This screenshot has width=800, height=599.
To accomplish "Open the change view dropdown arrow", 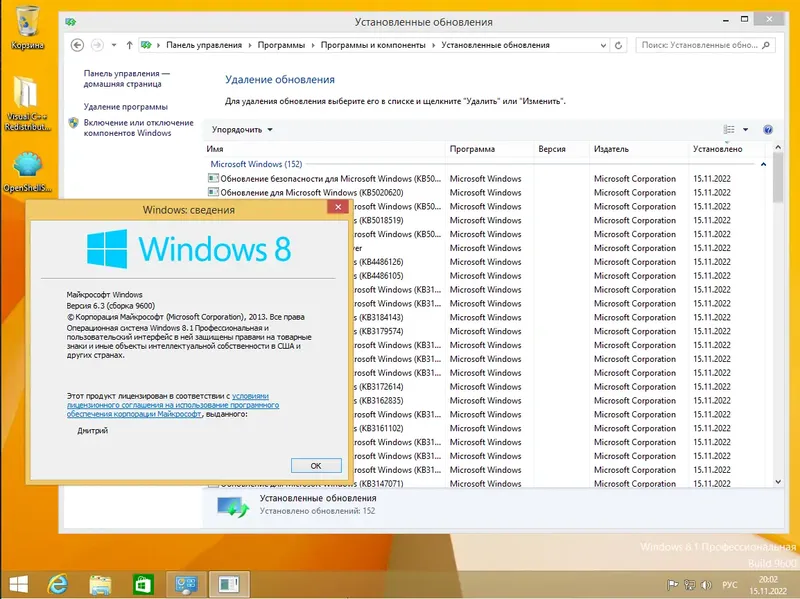I will 744,129.
